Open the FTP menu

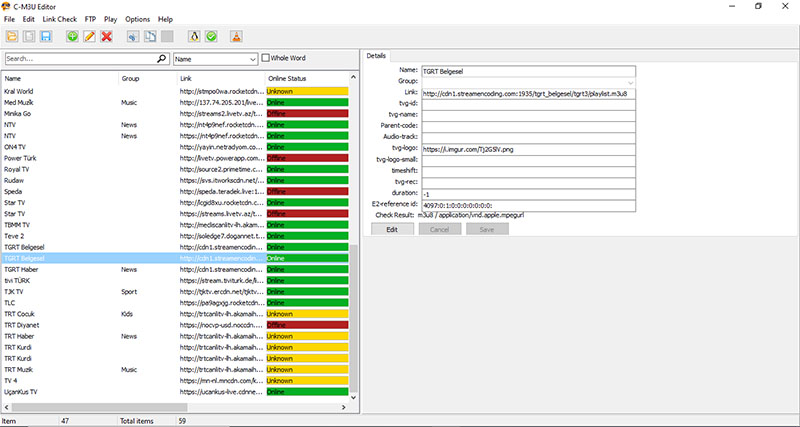90,19
